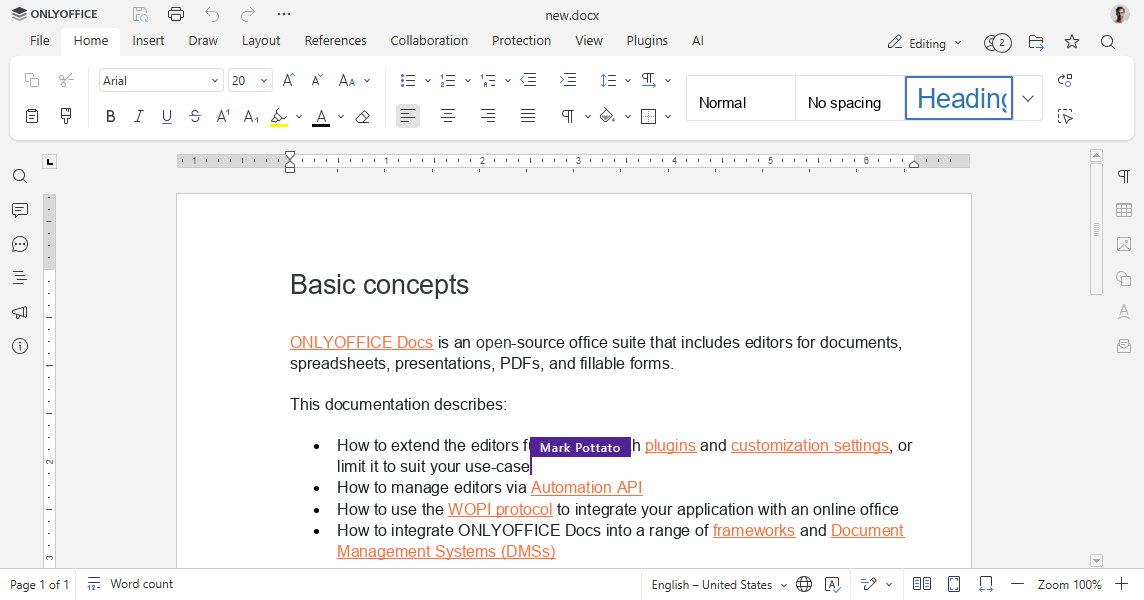
Task: Decrease indent of the paragraph
Action: [528, 80]
